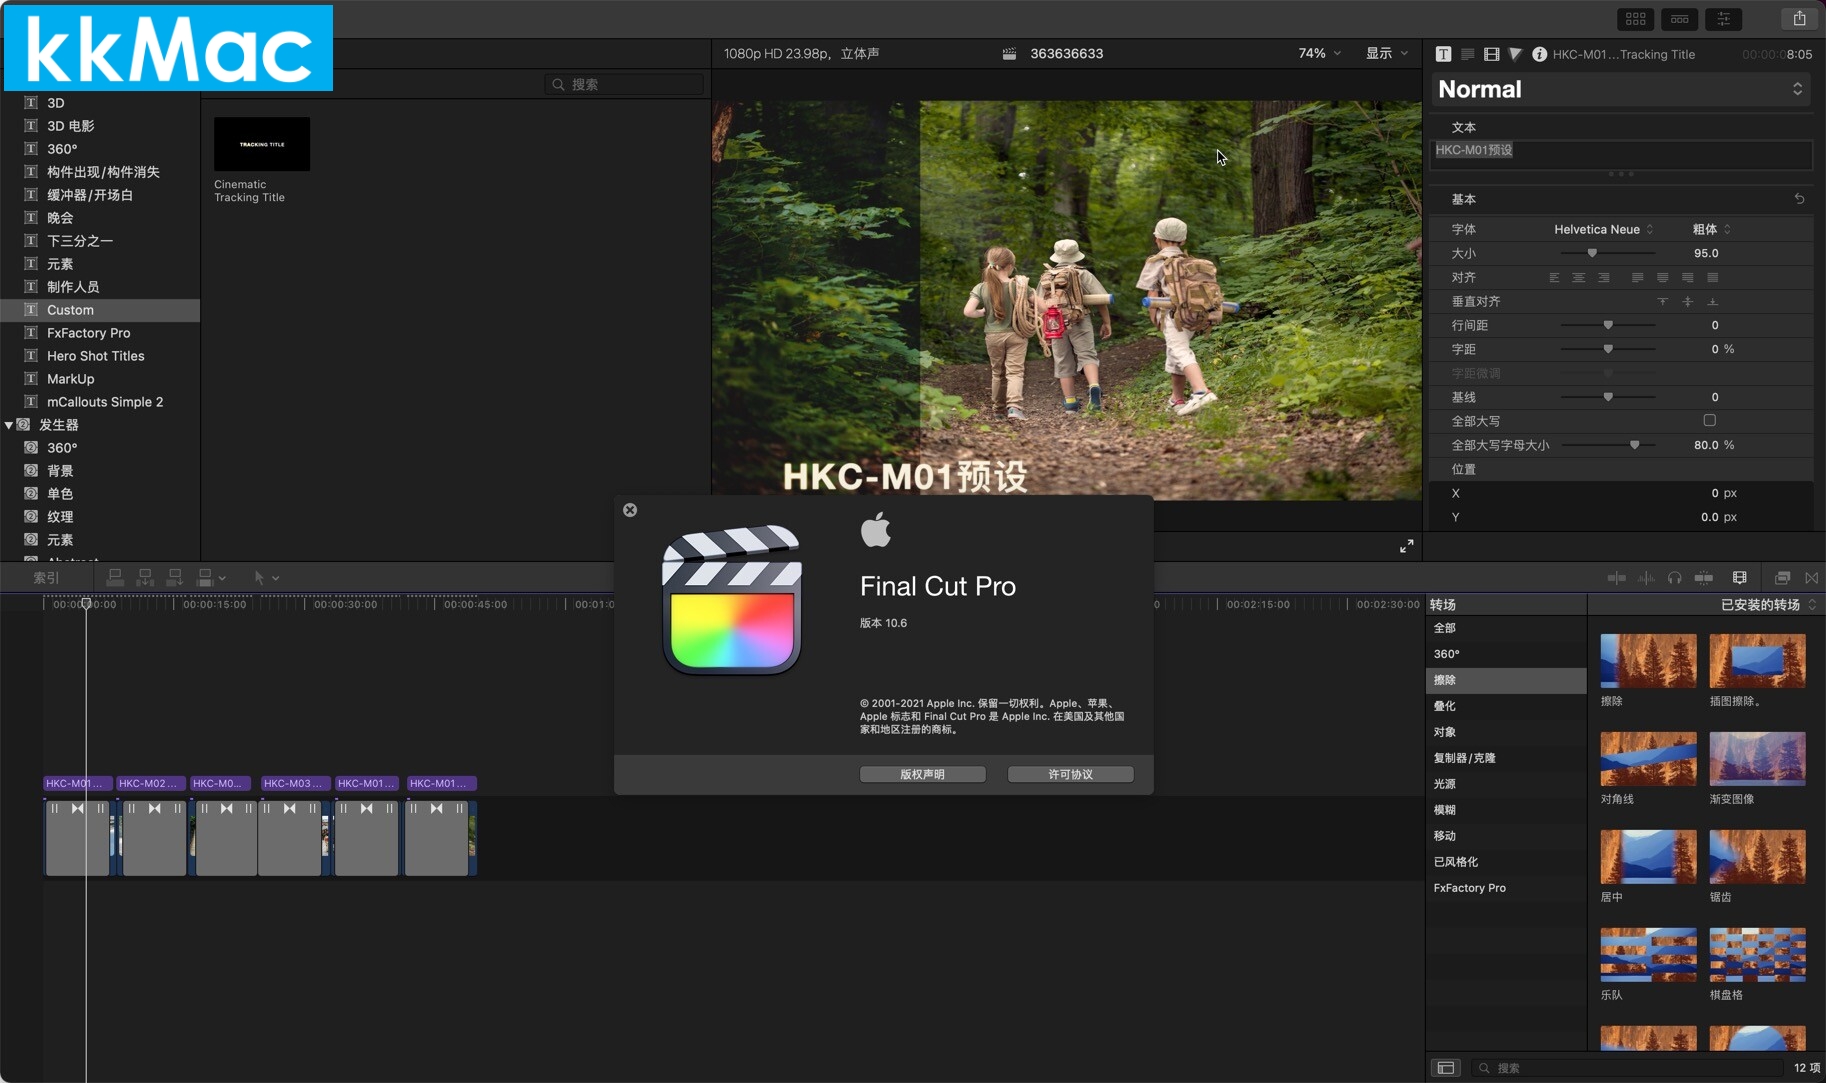1826x1083 pixels.
Task: Set vertical alignment to bottom
Action: point(1712,302)
